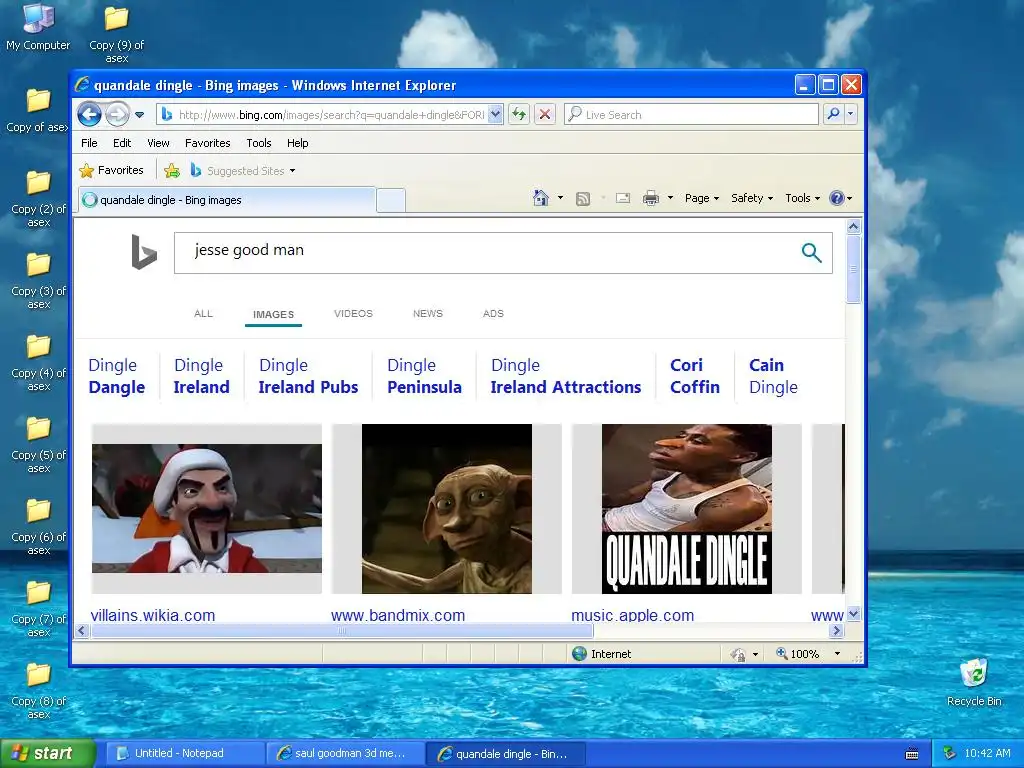The image size is (1024, 768).
Task: Click the Internet security zone indicator
Action: [601, 654]
